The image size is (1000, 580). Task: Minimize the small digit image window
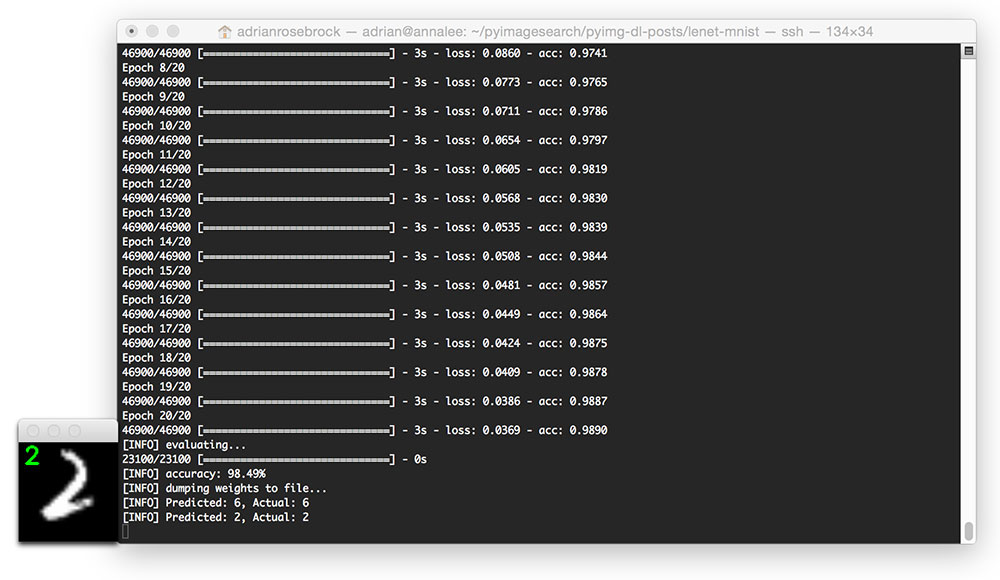(54, 431)
